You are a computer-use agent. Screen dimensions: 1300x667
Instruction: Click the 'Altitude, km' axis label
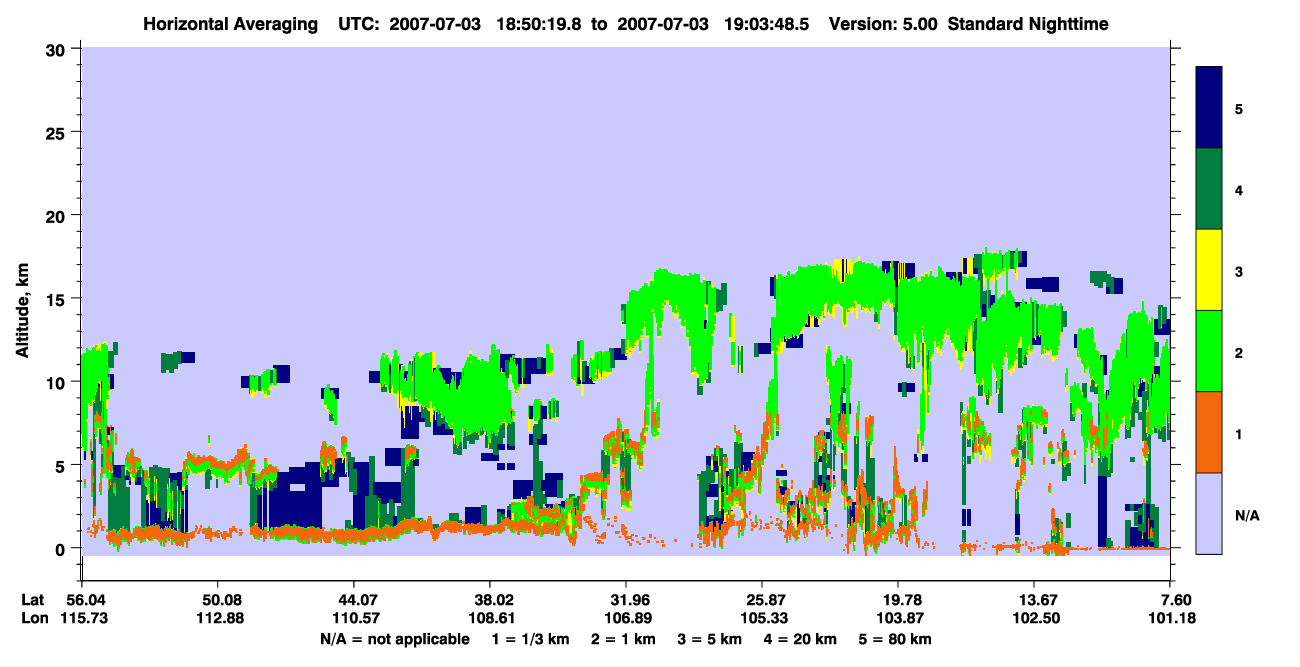click(22, 309)
